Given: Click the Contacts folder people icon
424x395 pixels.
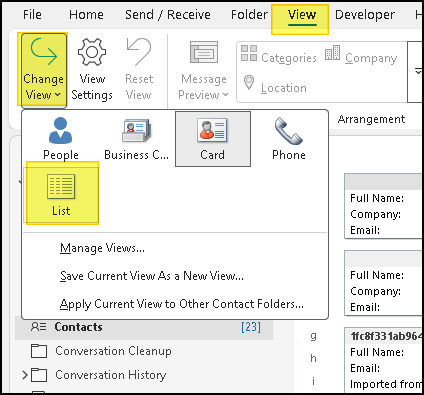Looking at the screenshot, I should [x=38, y=327].
